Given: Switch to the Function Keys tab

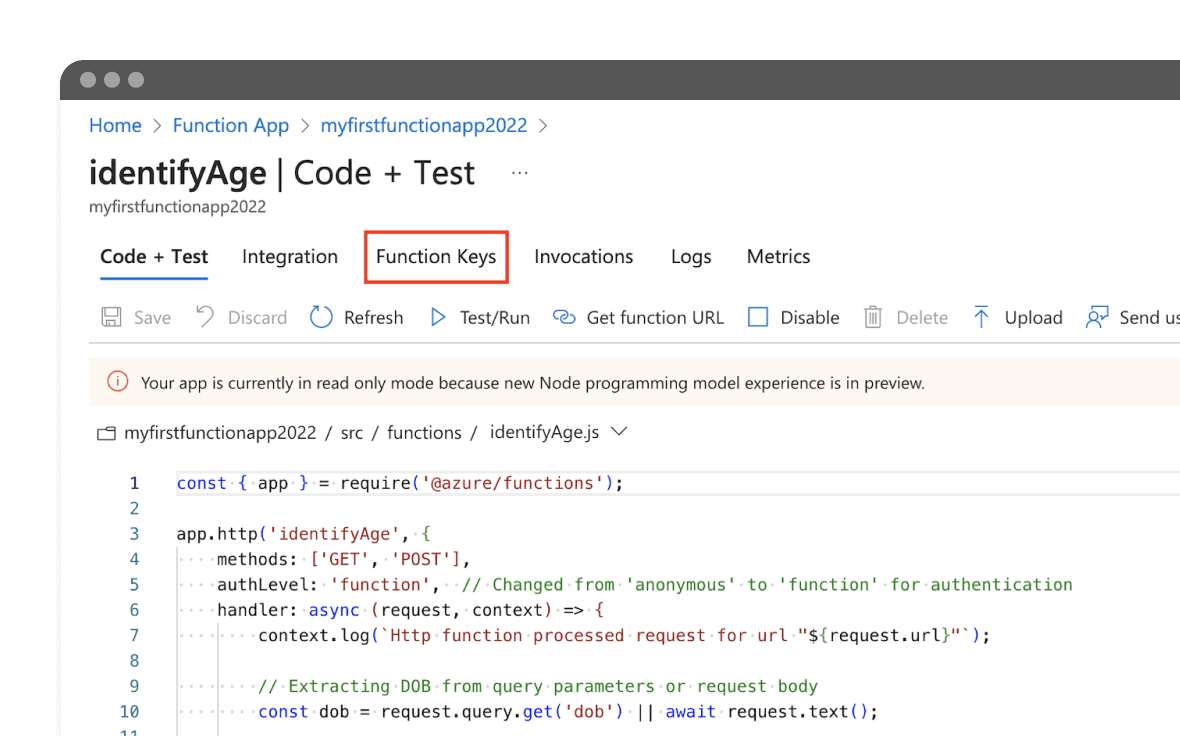Looking at the screenshot, I should [x=436, y=257].
